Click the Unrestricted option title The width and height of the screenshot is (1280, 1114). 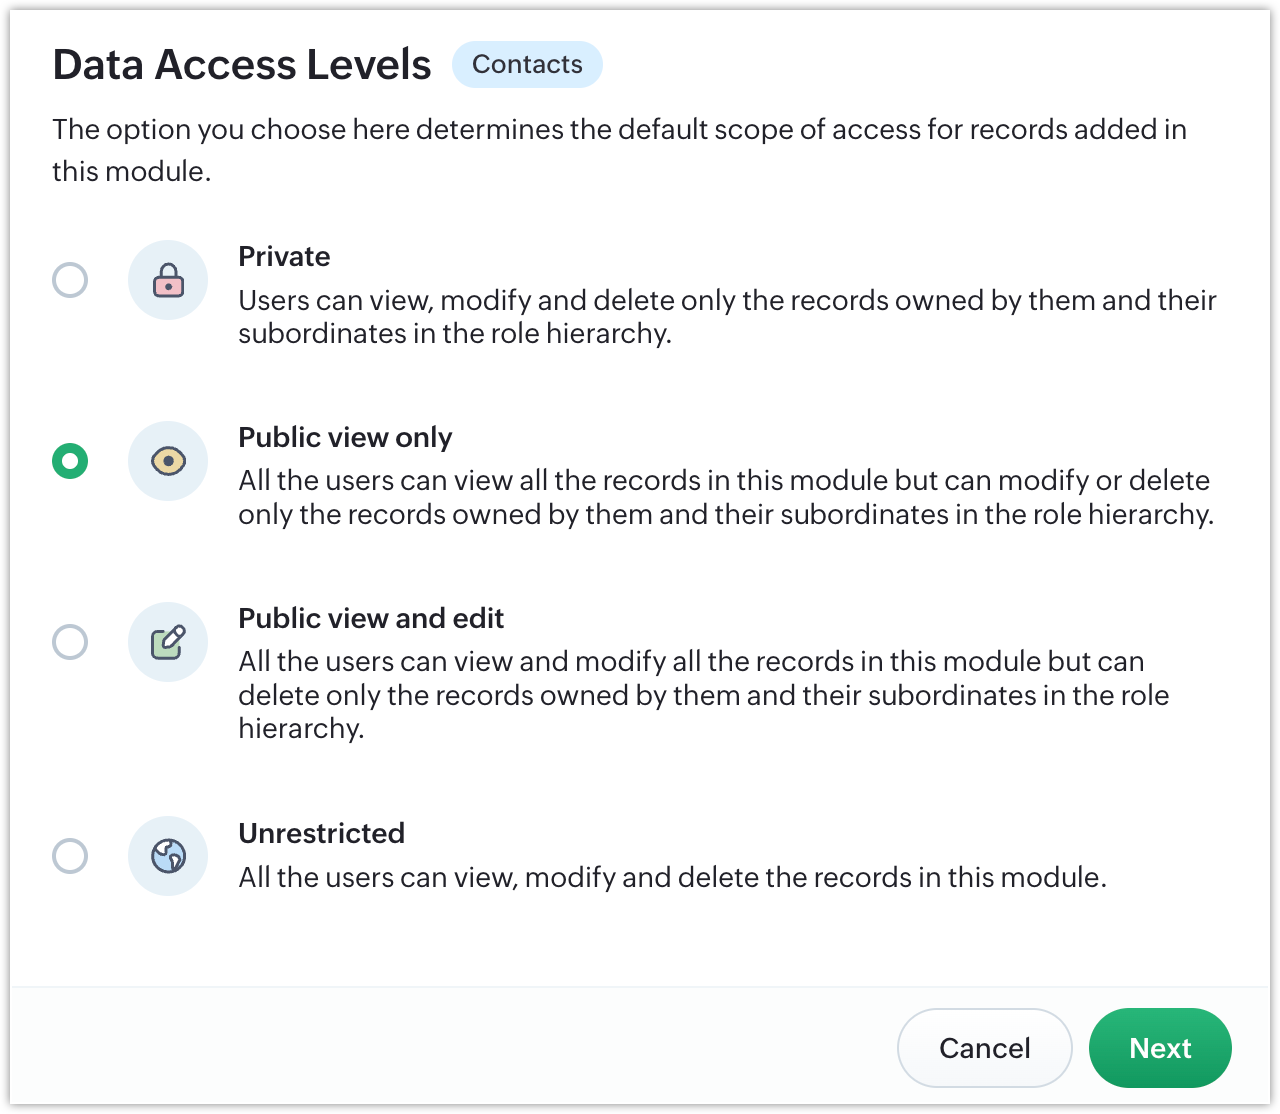321,834
